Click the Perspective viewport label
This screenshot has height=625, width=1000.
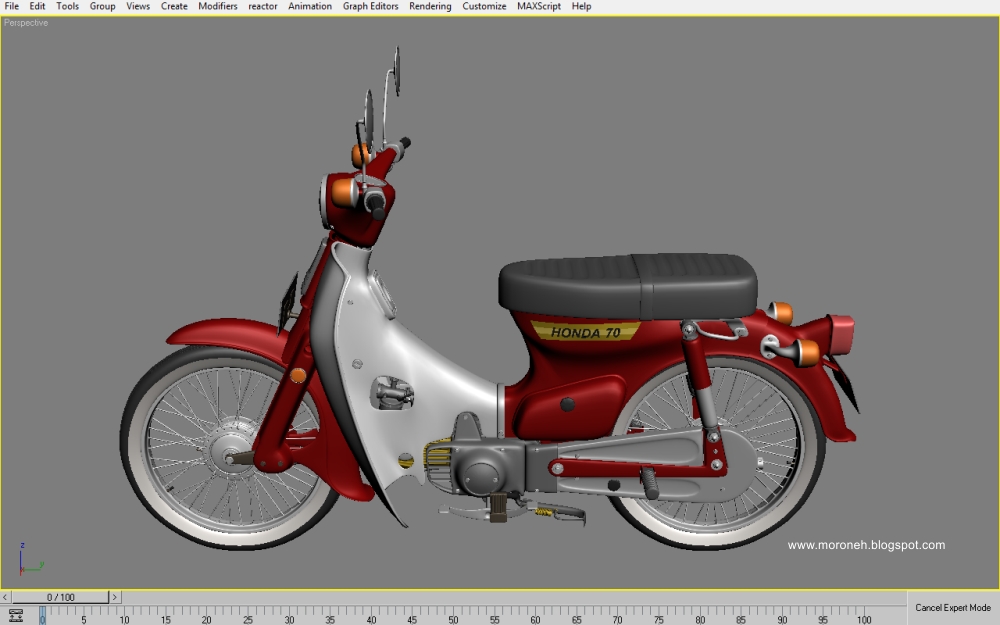26,23
